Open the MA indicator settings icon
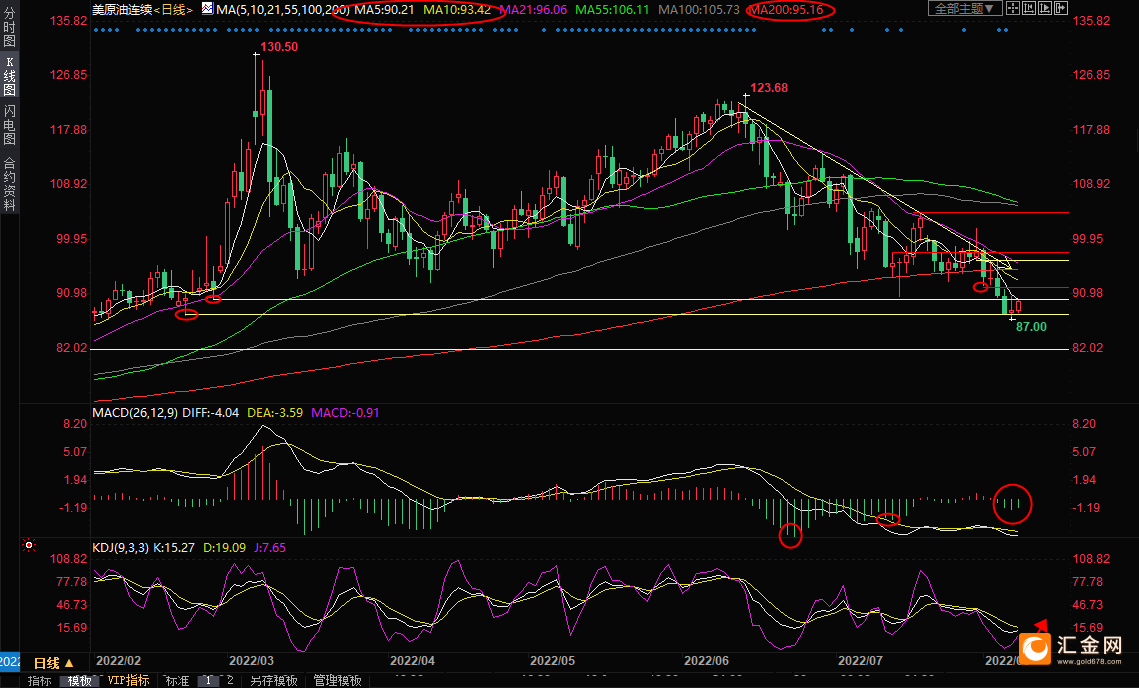 click(x=207, y=9)
